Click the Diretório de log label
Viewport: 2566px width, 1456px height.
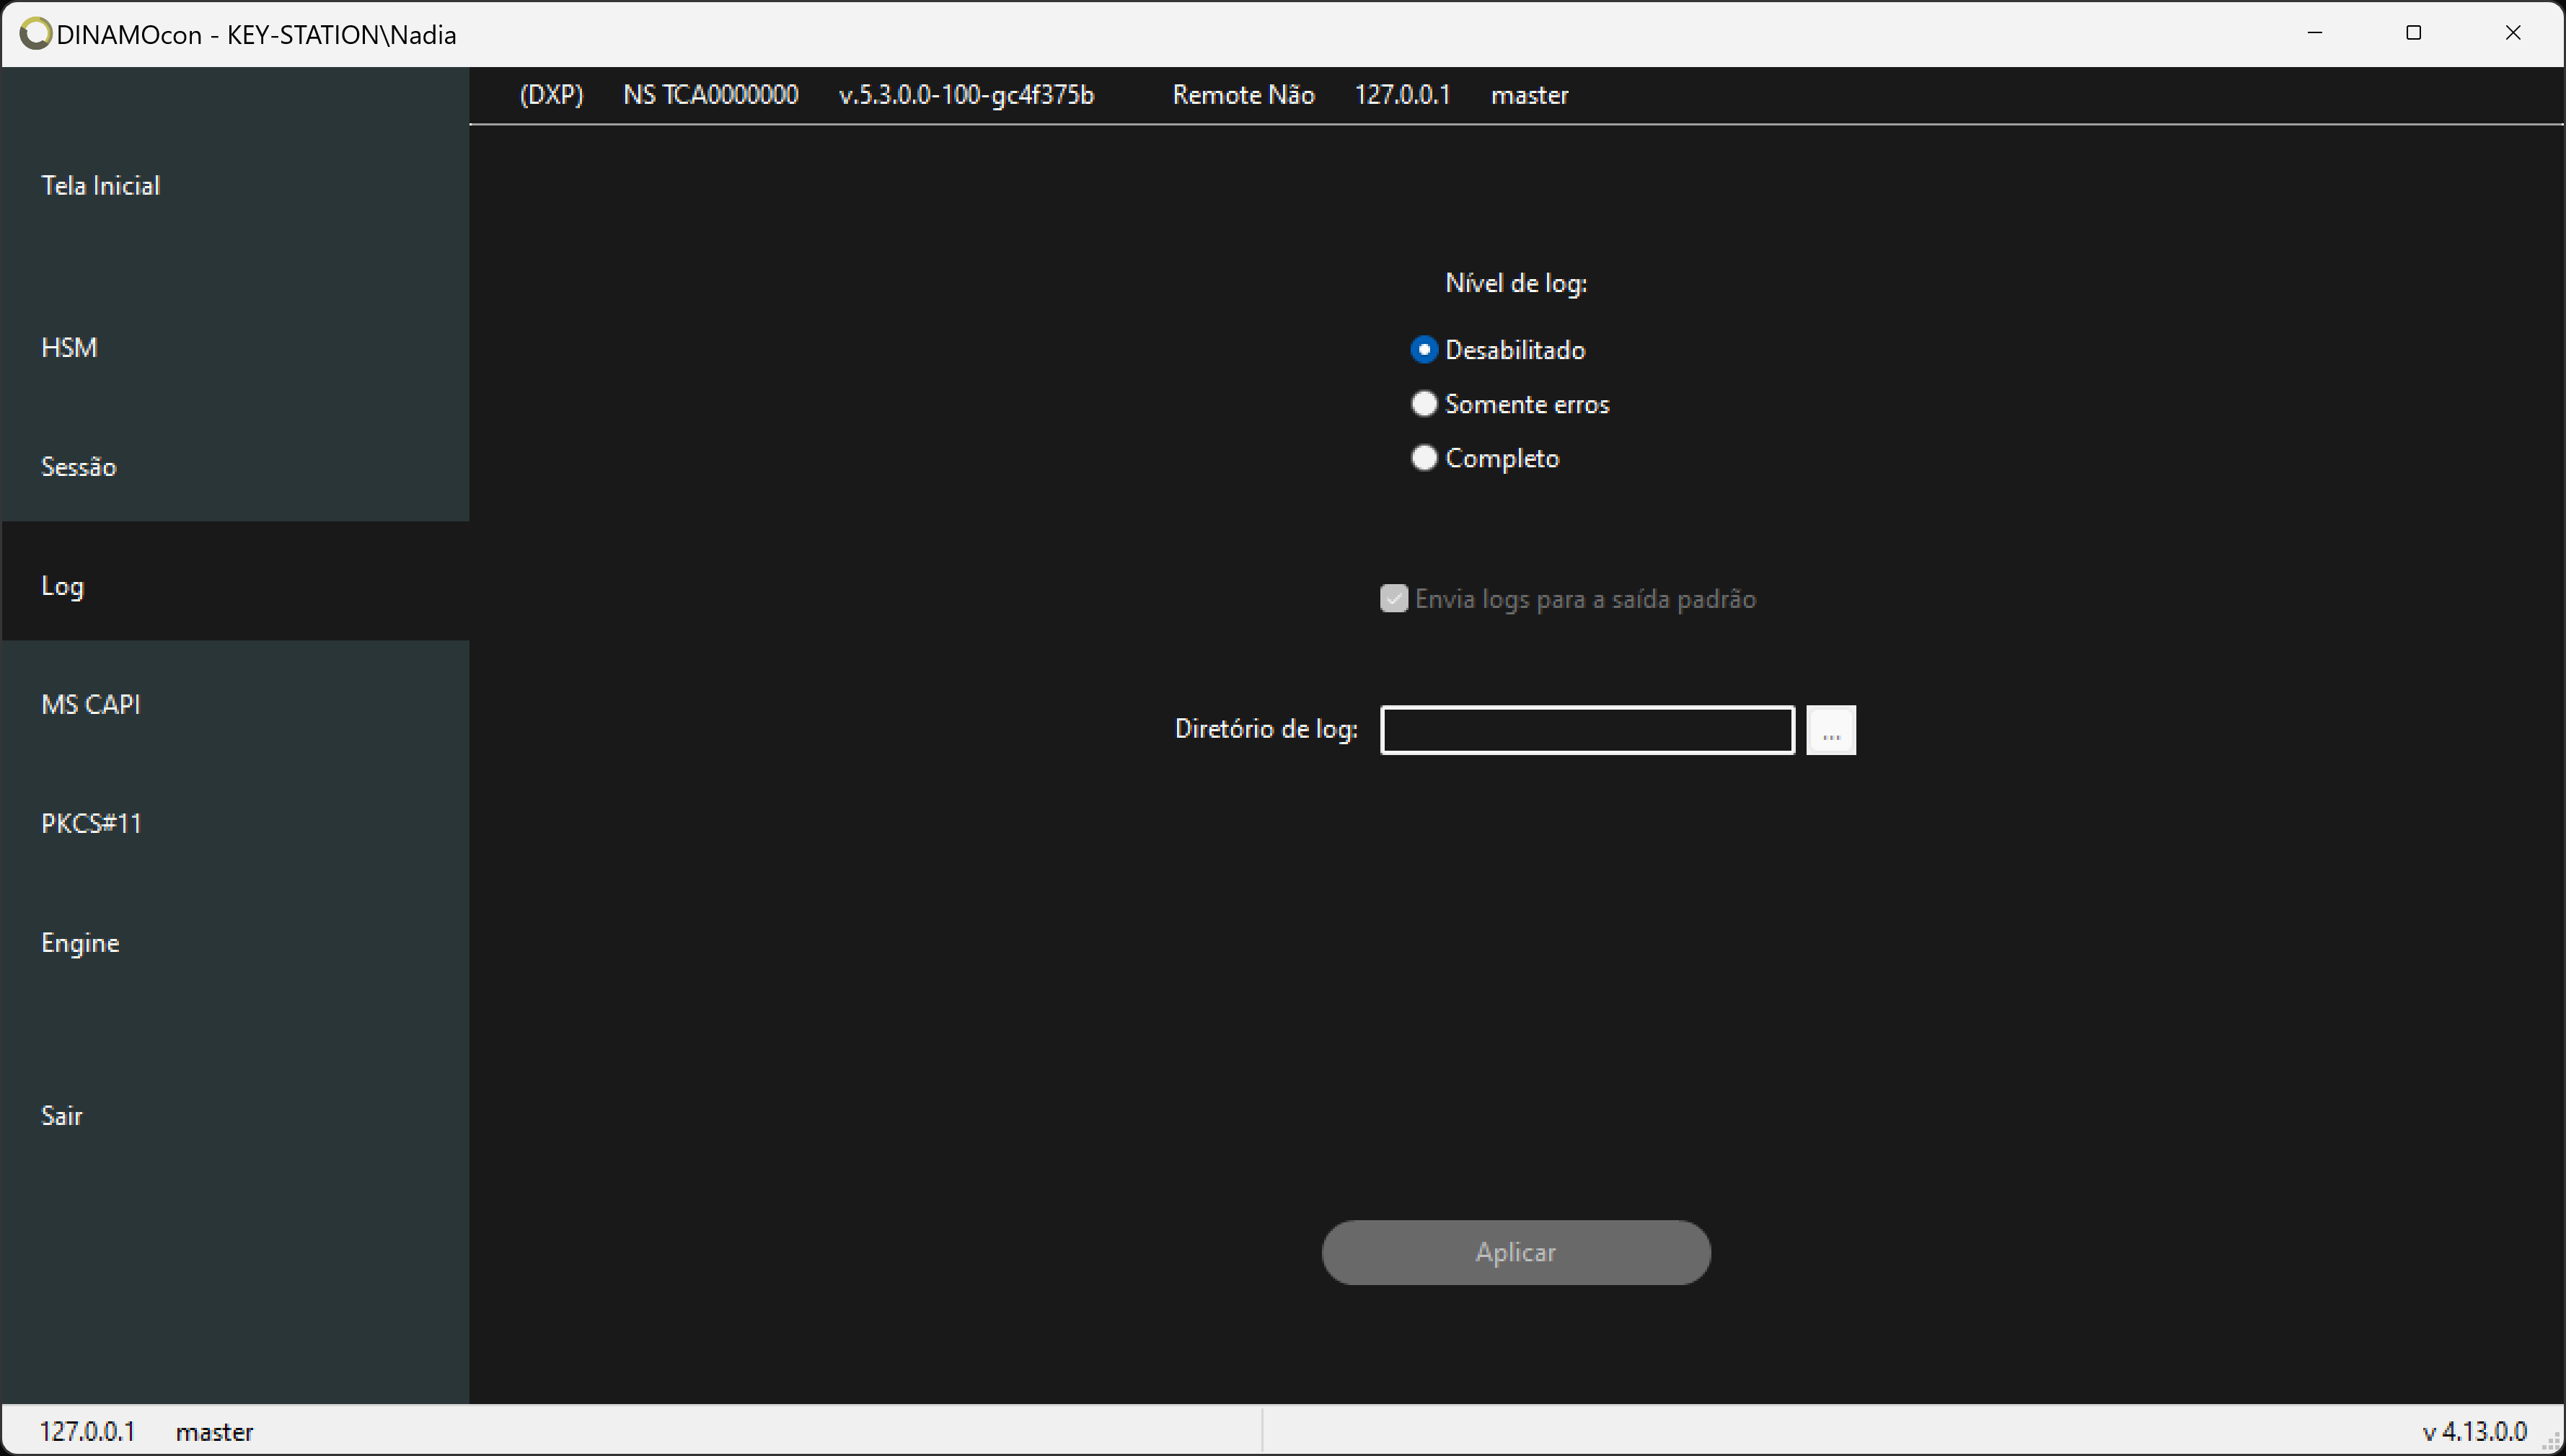(1266, 729)
